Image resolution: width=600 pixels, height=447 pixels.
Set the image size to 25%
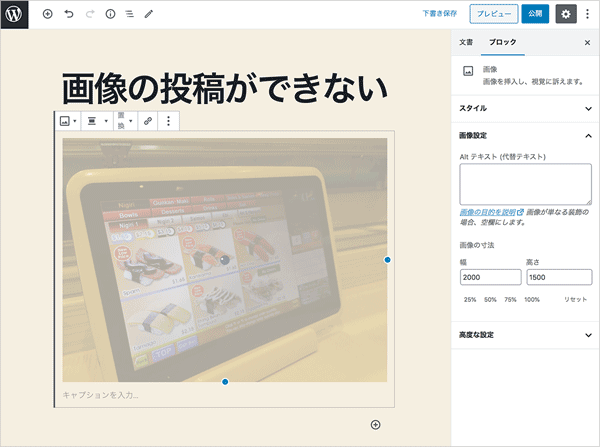click(x=470, y=300)
